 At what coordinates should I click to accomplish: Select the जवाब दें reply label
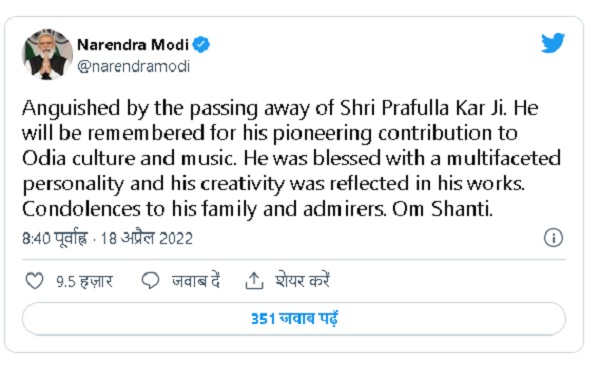tap(196, 281)
